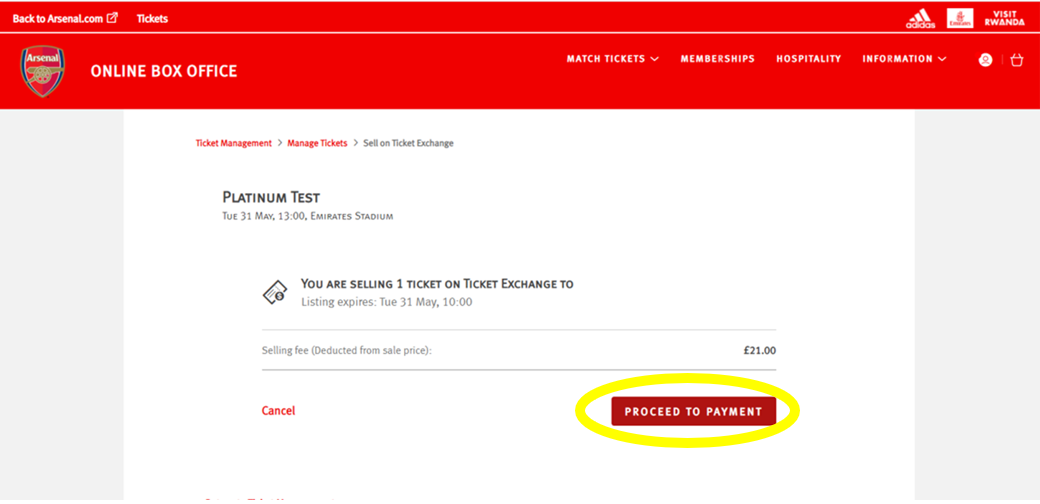Click the external link icon beside Back to Arsenal.com
This screenshot has width=1040, height=504.
[x=112, y=18]
